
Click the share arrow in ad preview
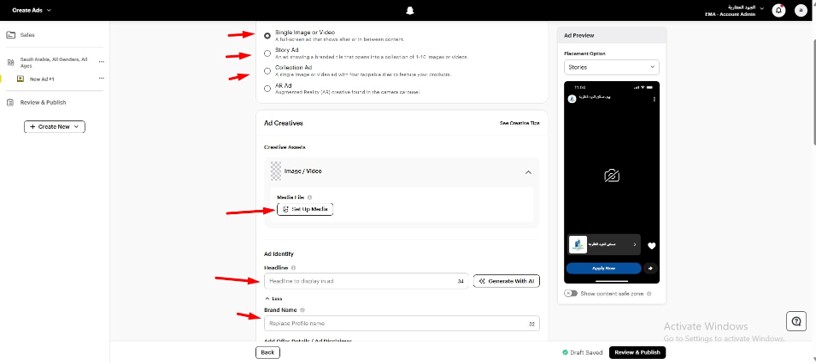click(x=651, y=268)
